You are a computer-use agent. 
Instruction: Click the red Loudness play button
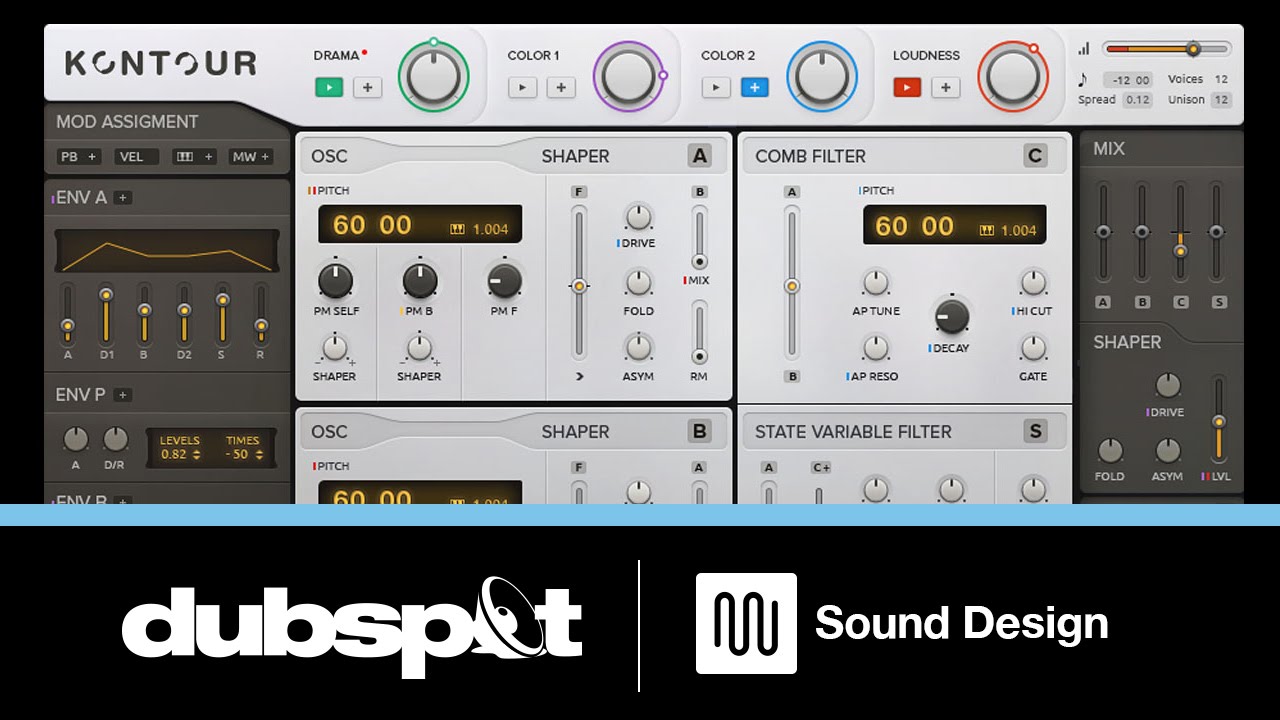(x=907, y=88)
